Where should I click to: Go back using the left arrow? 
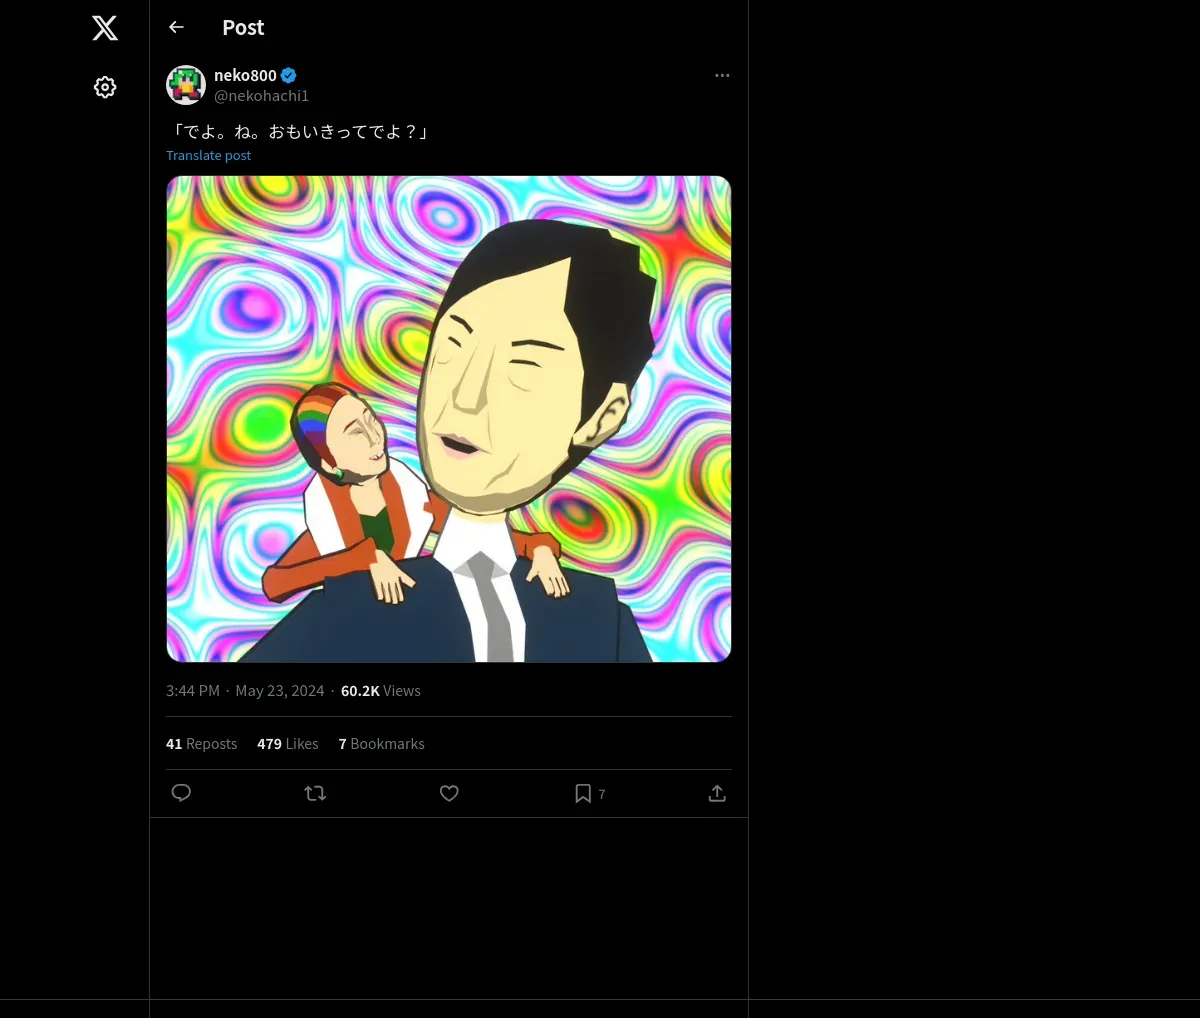(177, 27)
